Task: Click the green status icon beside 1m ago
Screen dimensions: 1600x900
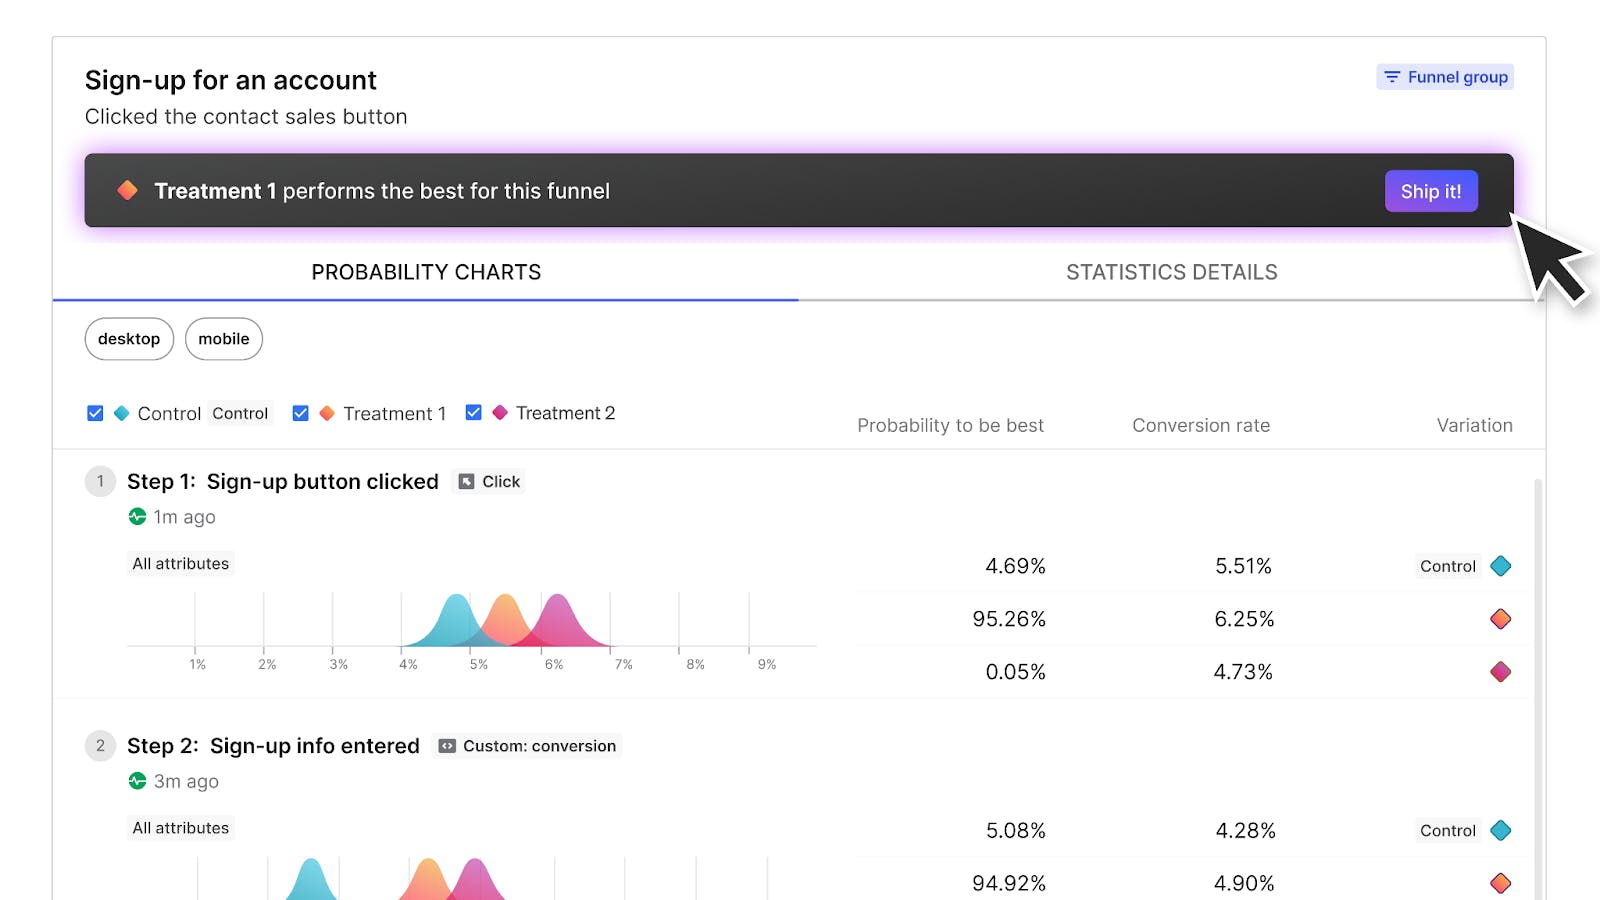Action: click(138, 517)
